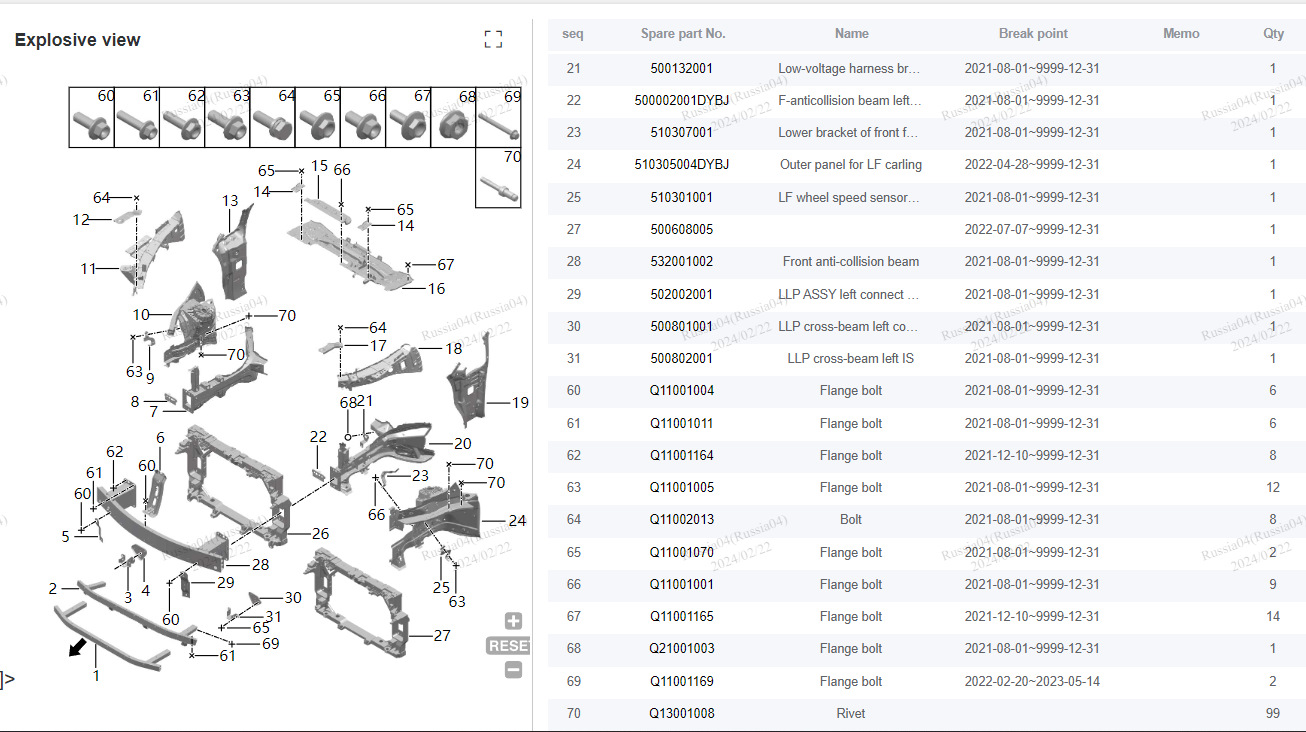Click part callout 24 in diagram

tap(517, 520)
